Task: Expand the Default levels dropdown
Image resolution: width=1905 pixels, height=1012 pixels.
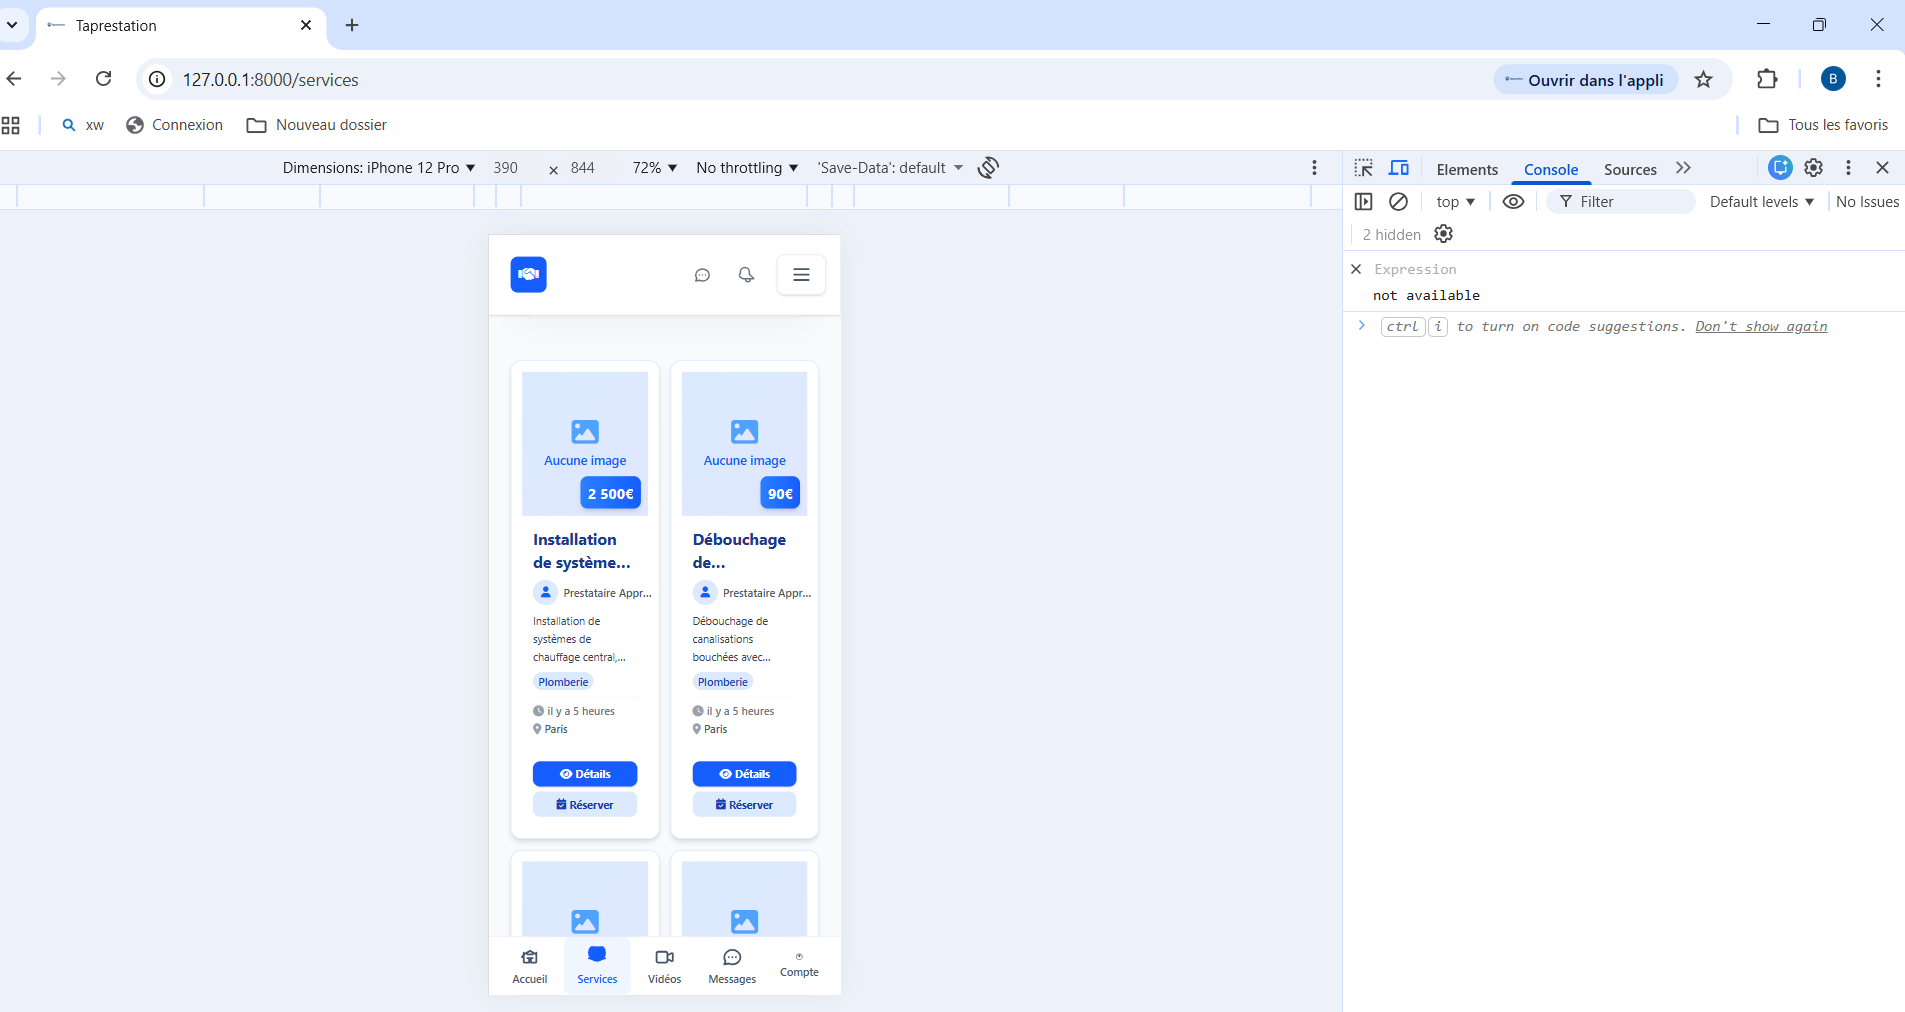Action: 1761,202
